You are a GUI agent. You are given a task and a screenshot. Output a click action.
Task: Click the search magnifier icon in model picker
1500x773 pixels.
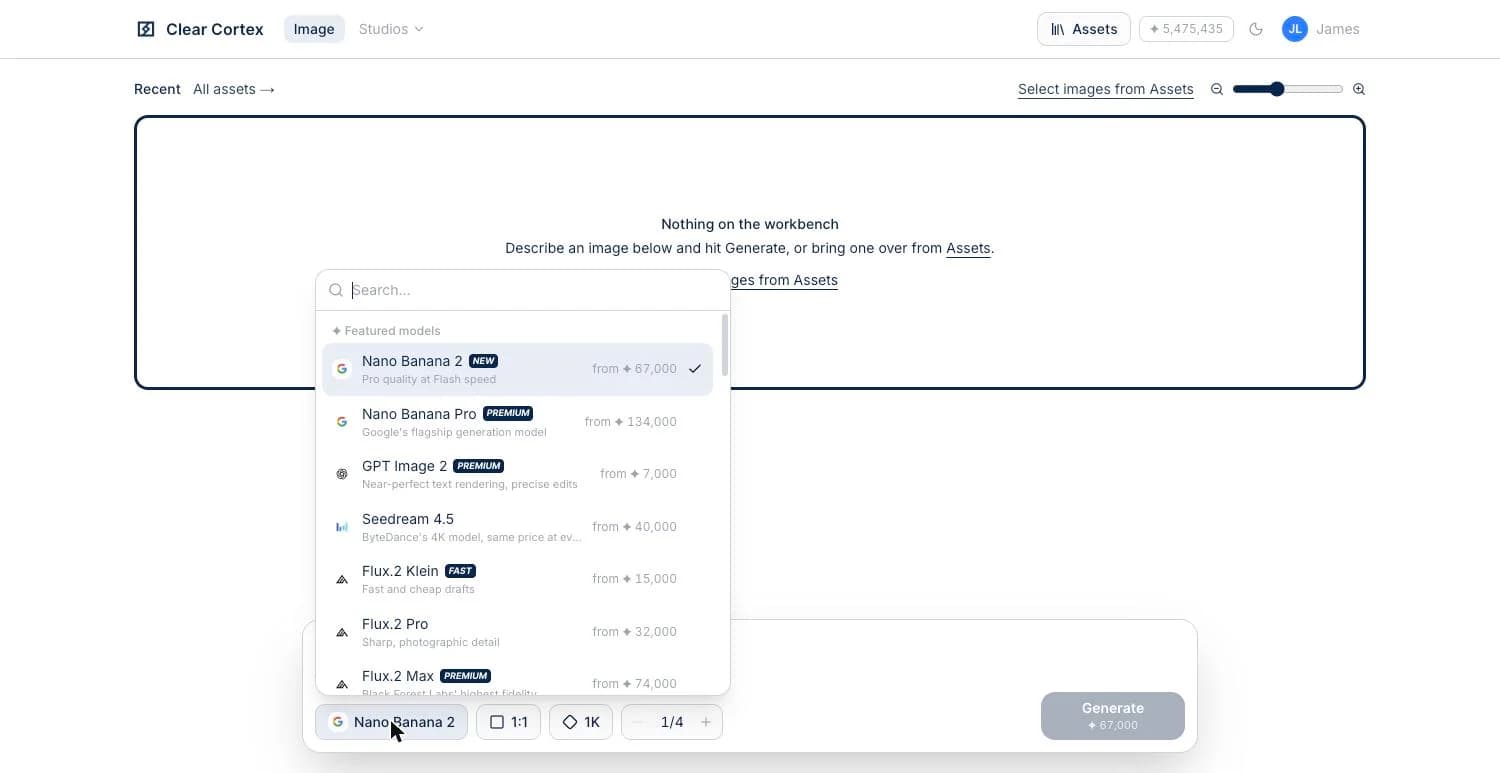point(336,290)
